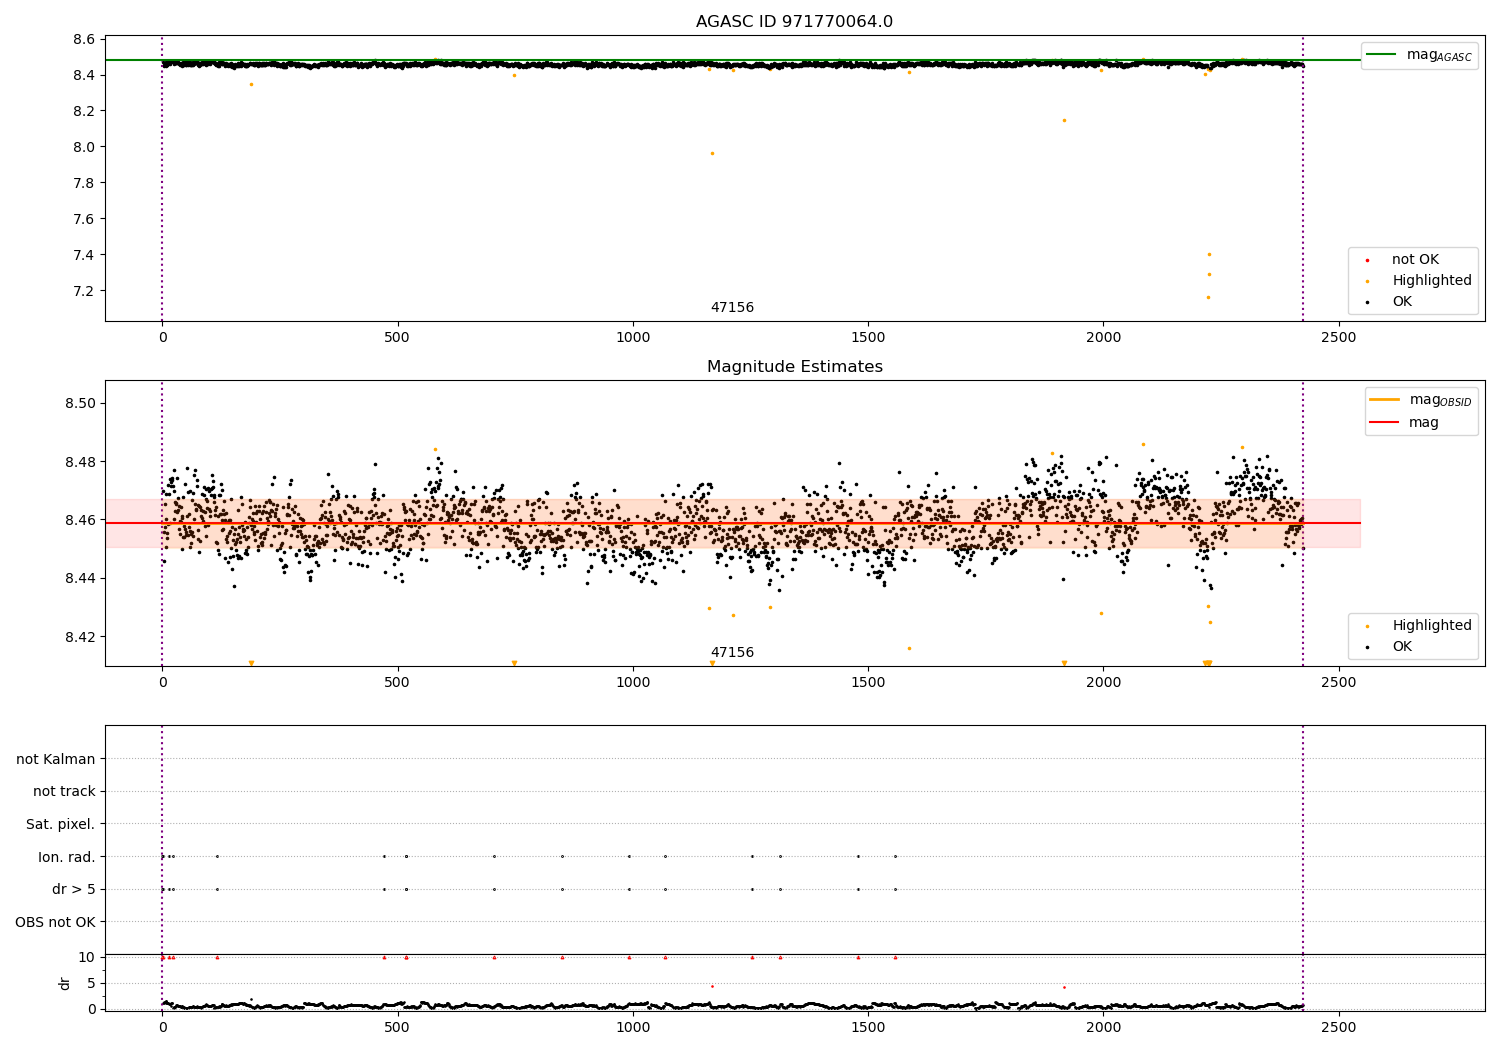The width and height of the screenshot is (1500, 1050).
Task: Select the 'not Kalman' axis label
Action: click(x=56, y=760)
